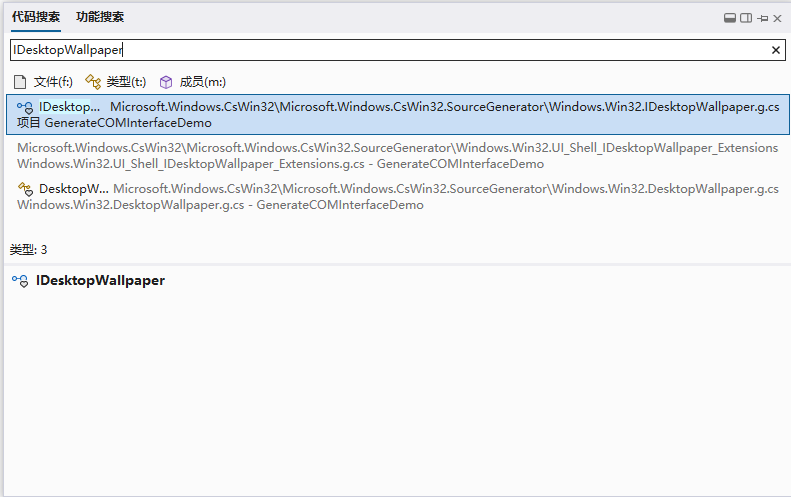791x497 pixels.
Task: Toggle the bottom preview panel layout icon
Action: pos(729,18)
